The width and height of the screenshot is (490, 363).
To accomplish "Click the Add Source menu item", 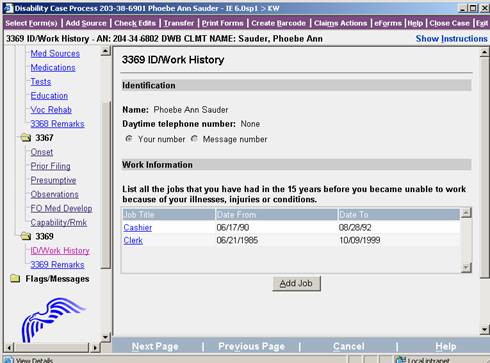I will tap(86, 23).
